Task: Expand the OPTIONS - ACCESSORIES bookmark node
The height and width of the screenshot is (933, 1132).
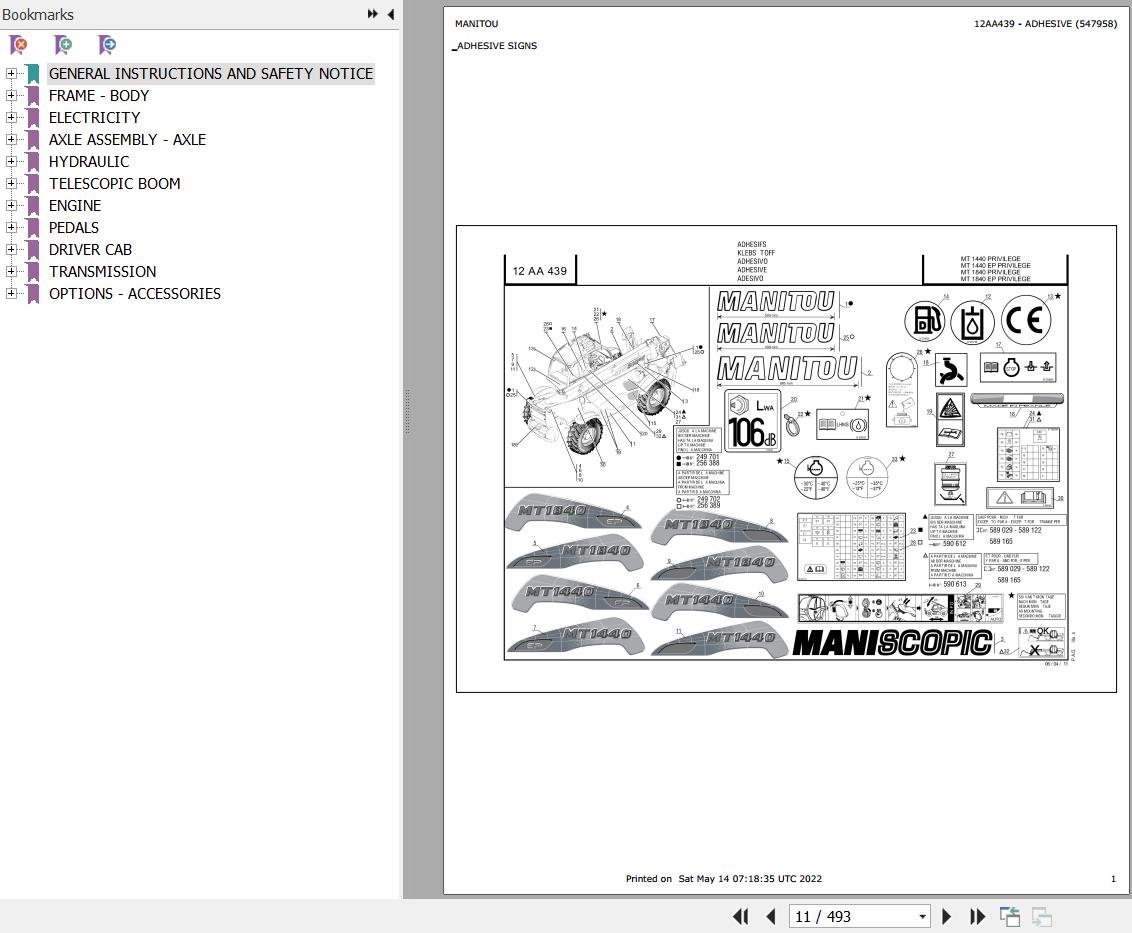Action: pos(11,294)
